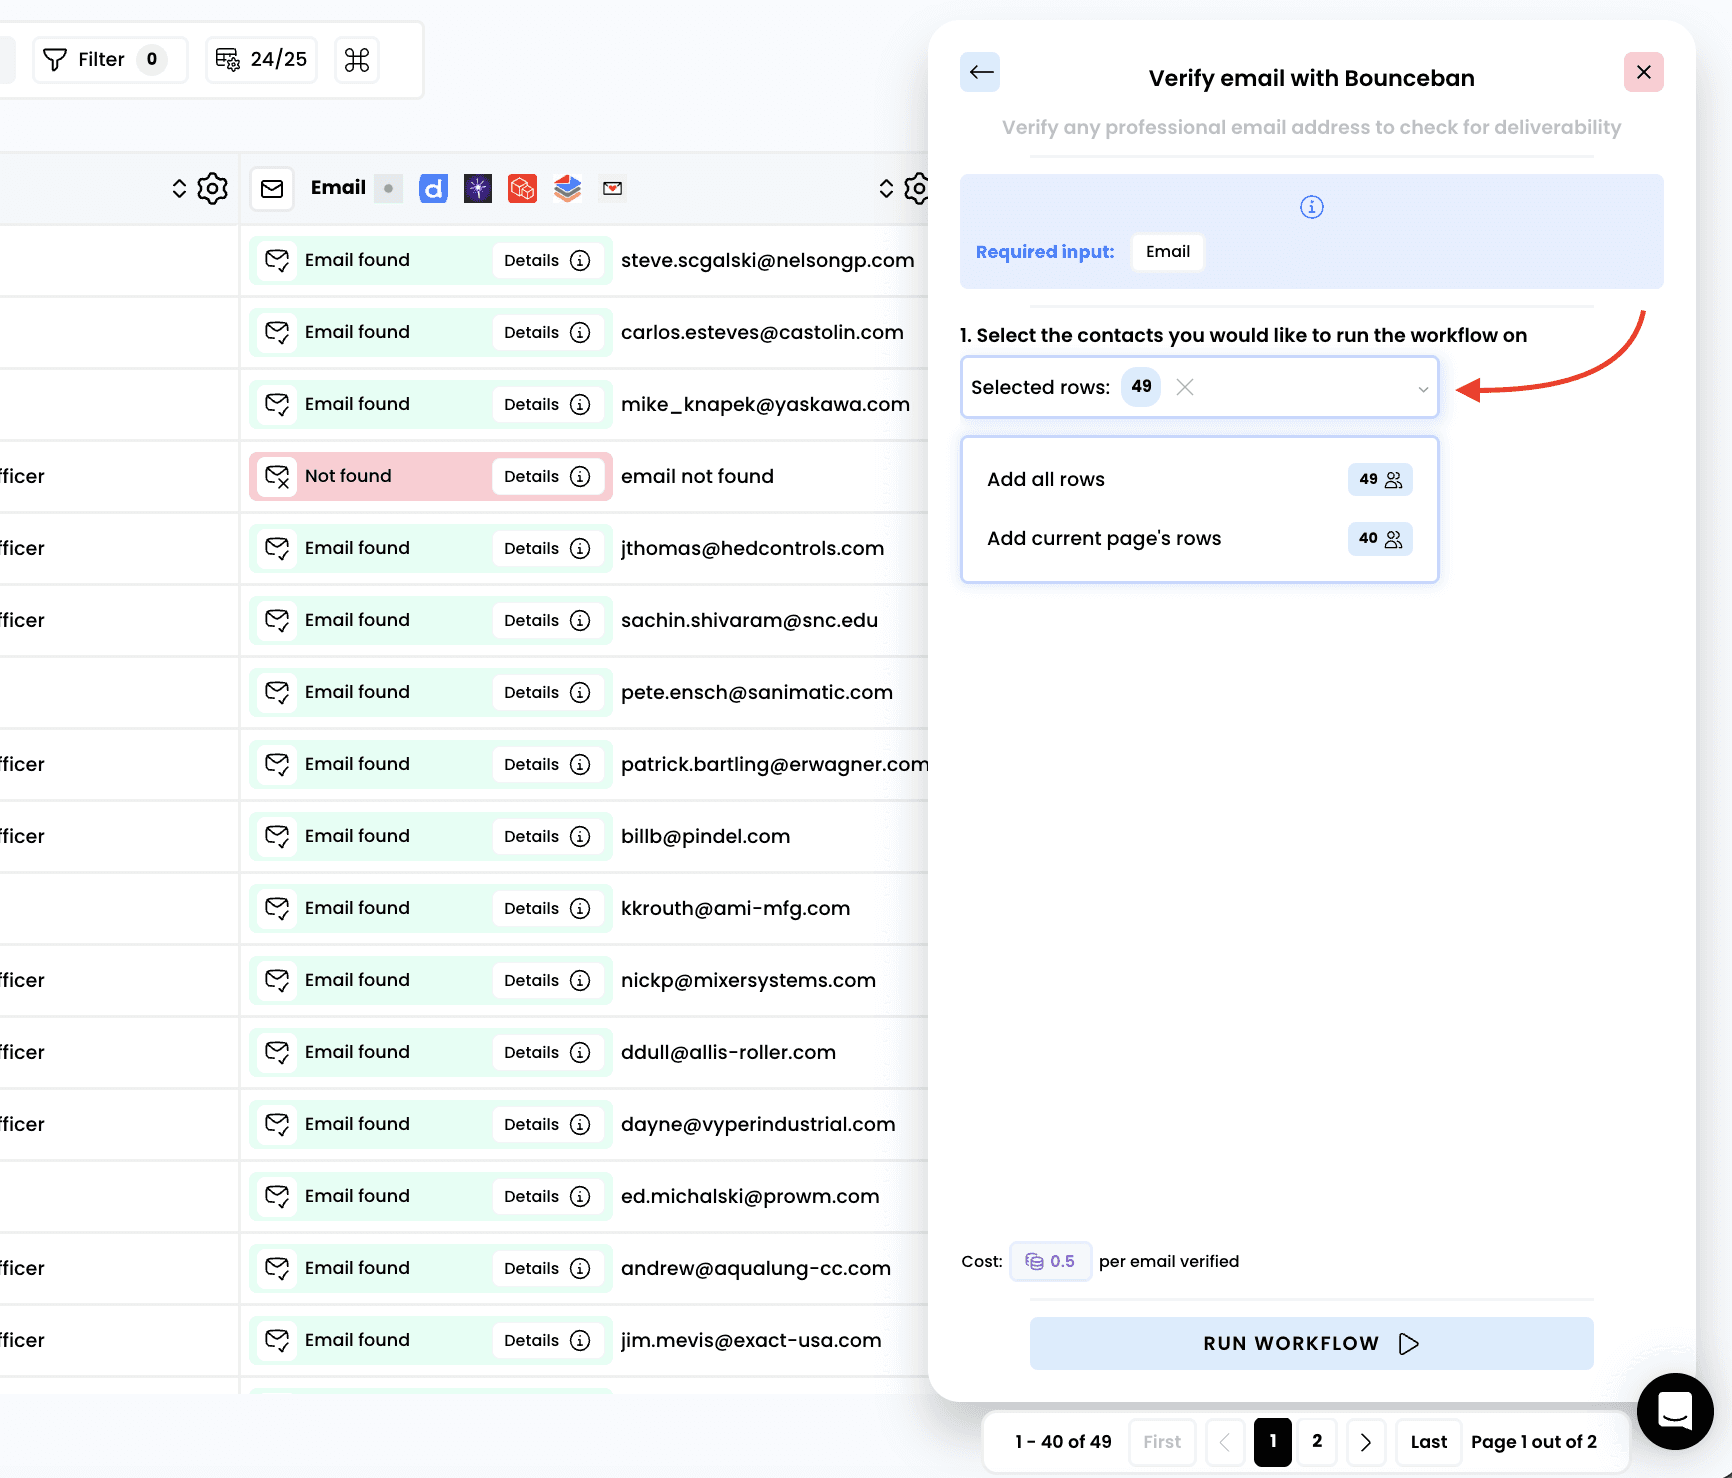The height and width of the screenshot is (1478, 1732).
Task: Clear the selected rows with the X
Action: pos(1185,387)
